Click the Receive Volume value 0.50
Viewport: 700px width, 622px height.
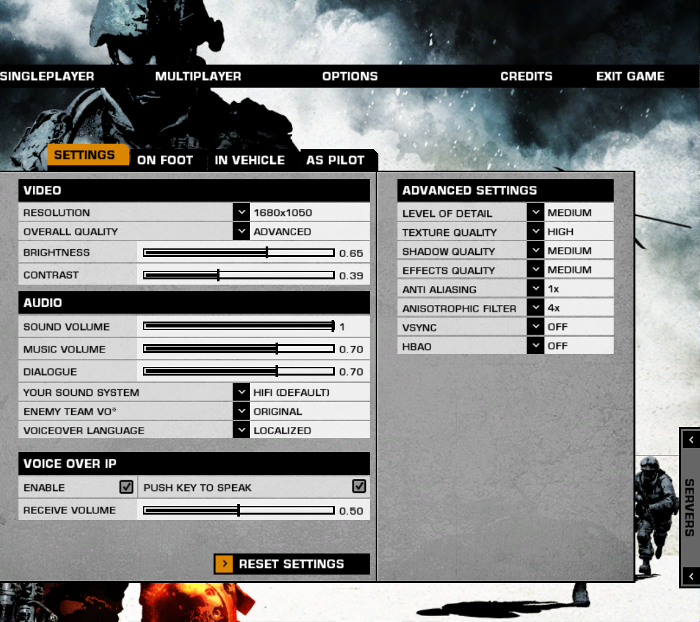(x=351, y=511)
